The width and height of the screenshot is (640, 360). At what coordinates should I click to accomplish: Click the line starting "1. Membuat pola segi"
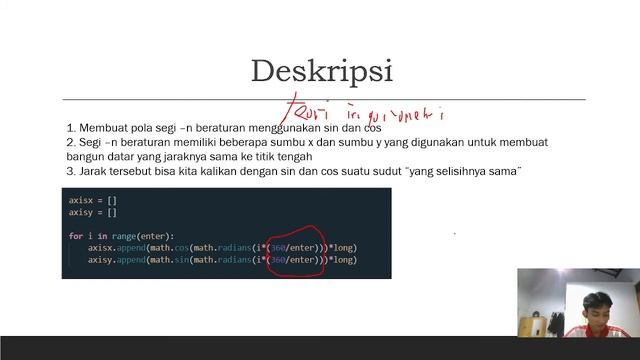(224, 128)
